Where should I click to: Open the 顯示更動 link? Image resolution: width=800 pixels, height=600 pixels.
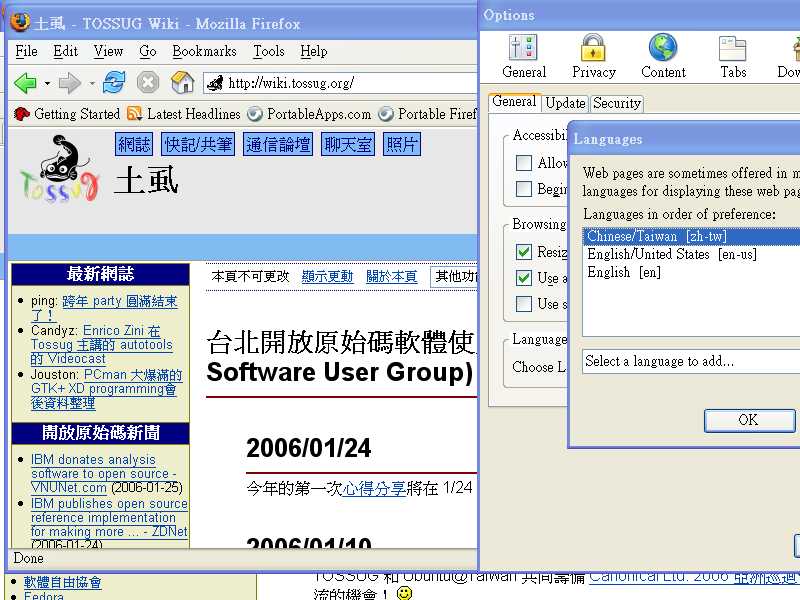click(x=327, y=277)
